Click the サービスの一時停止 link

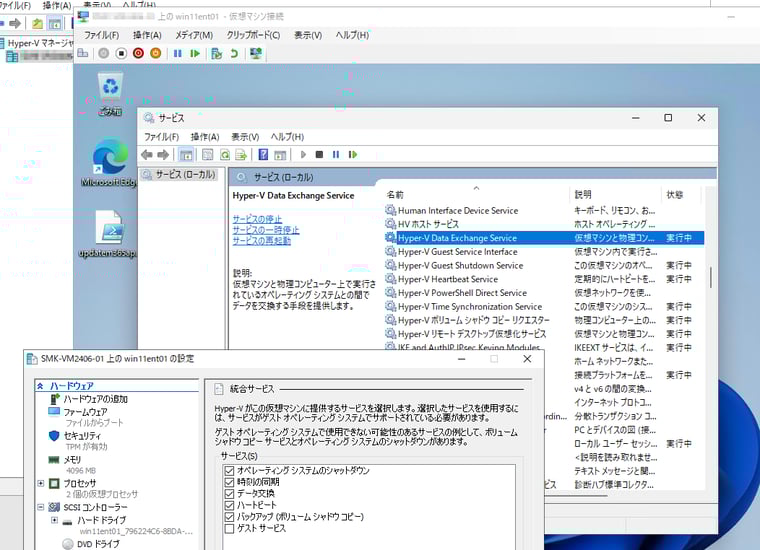266,230
